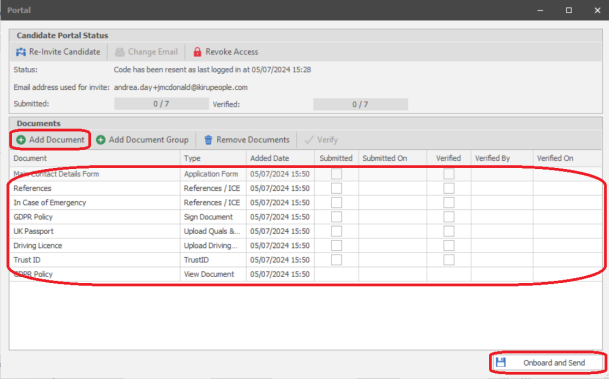Sort by the Verified On column header

pos(567,158)
